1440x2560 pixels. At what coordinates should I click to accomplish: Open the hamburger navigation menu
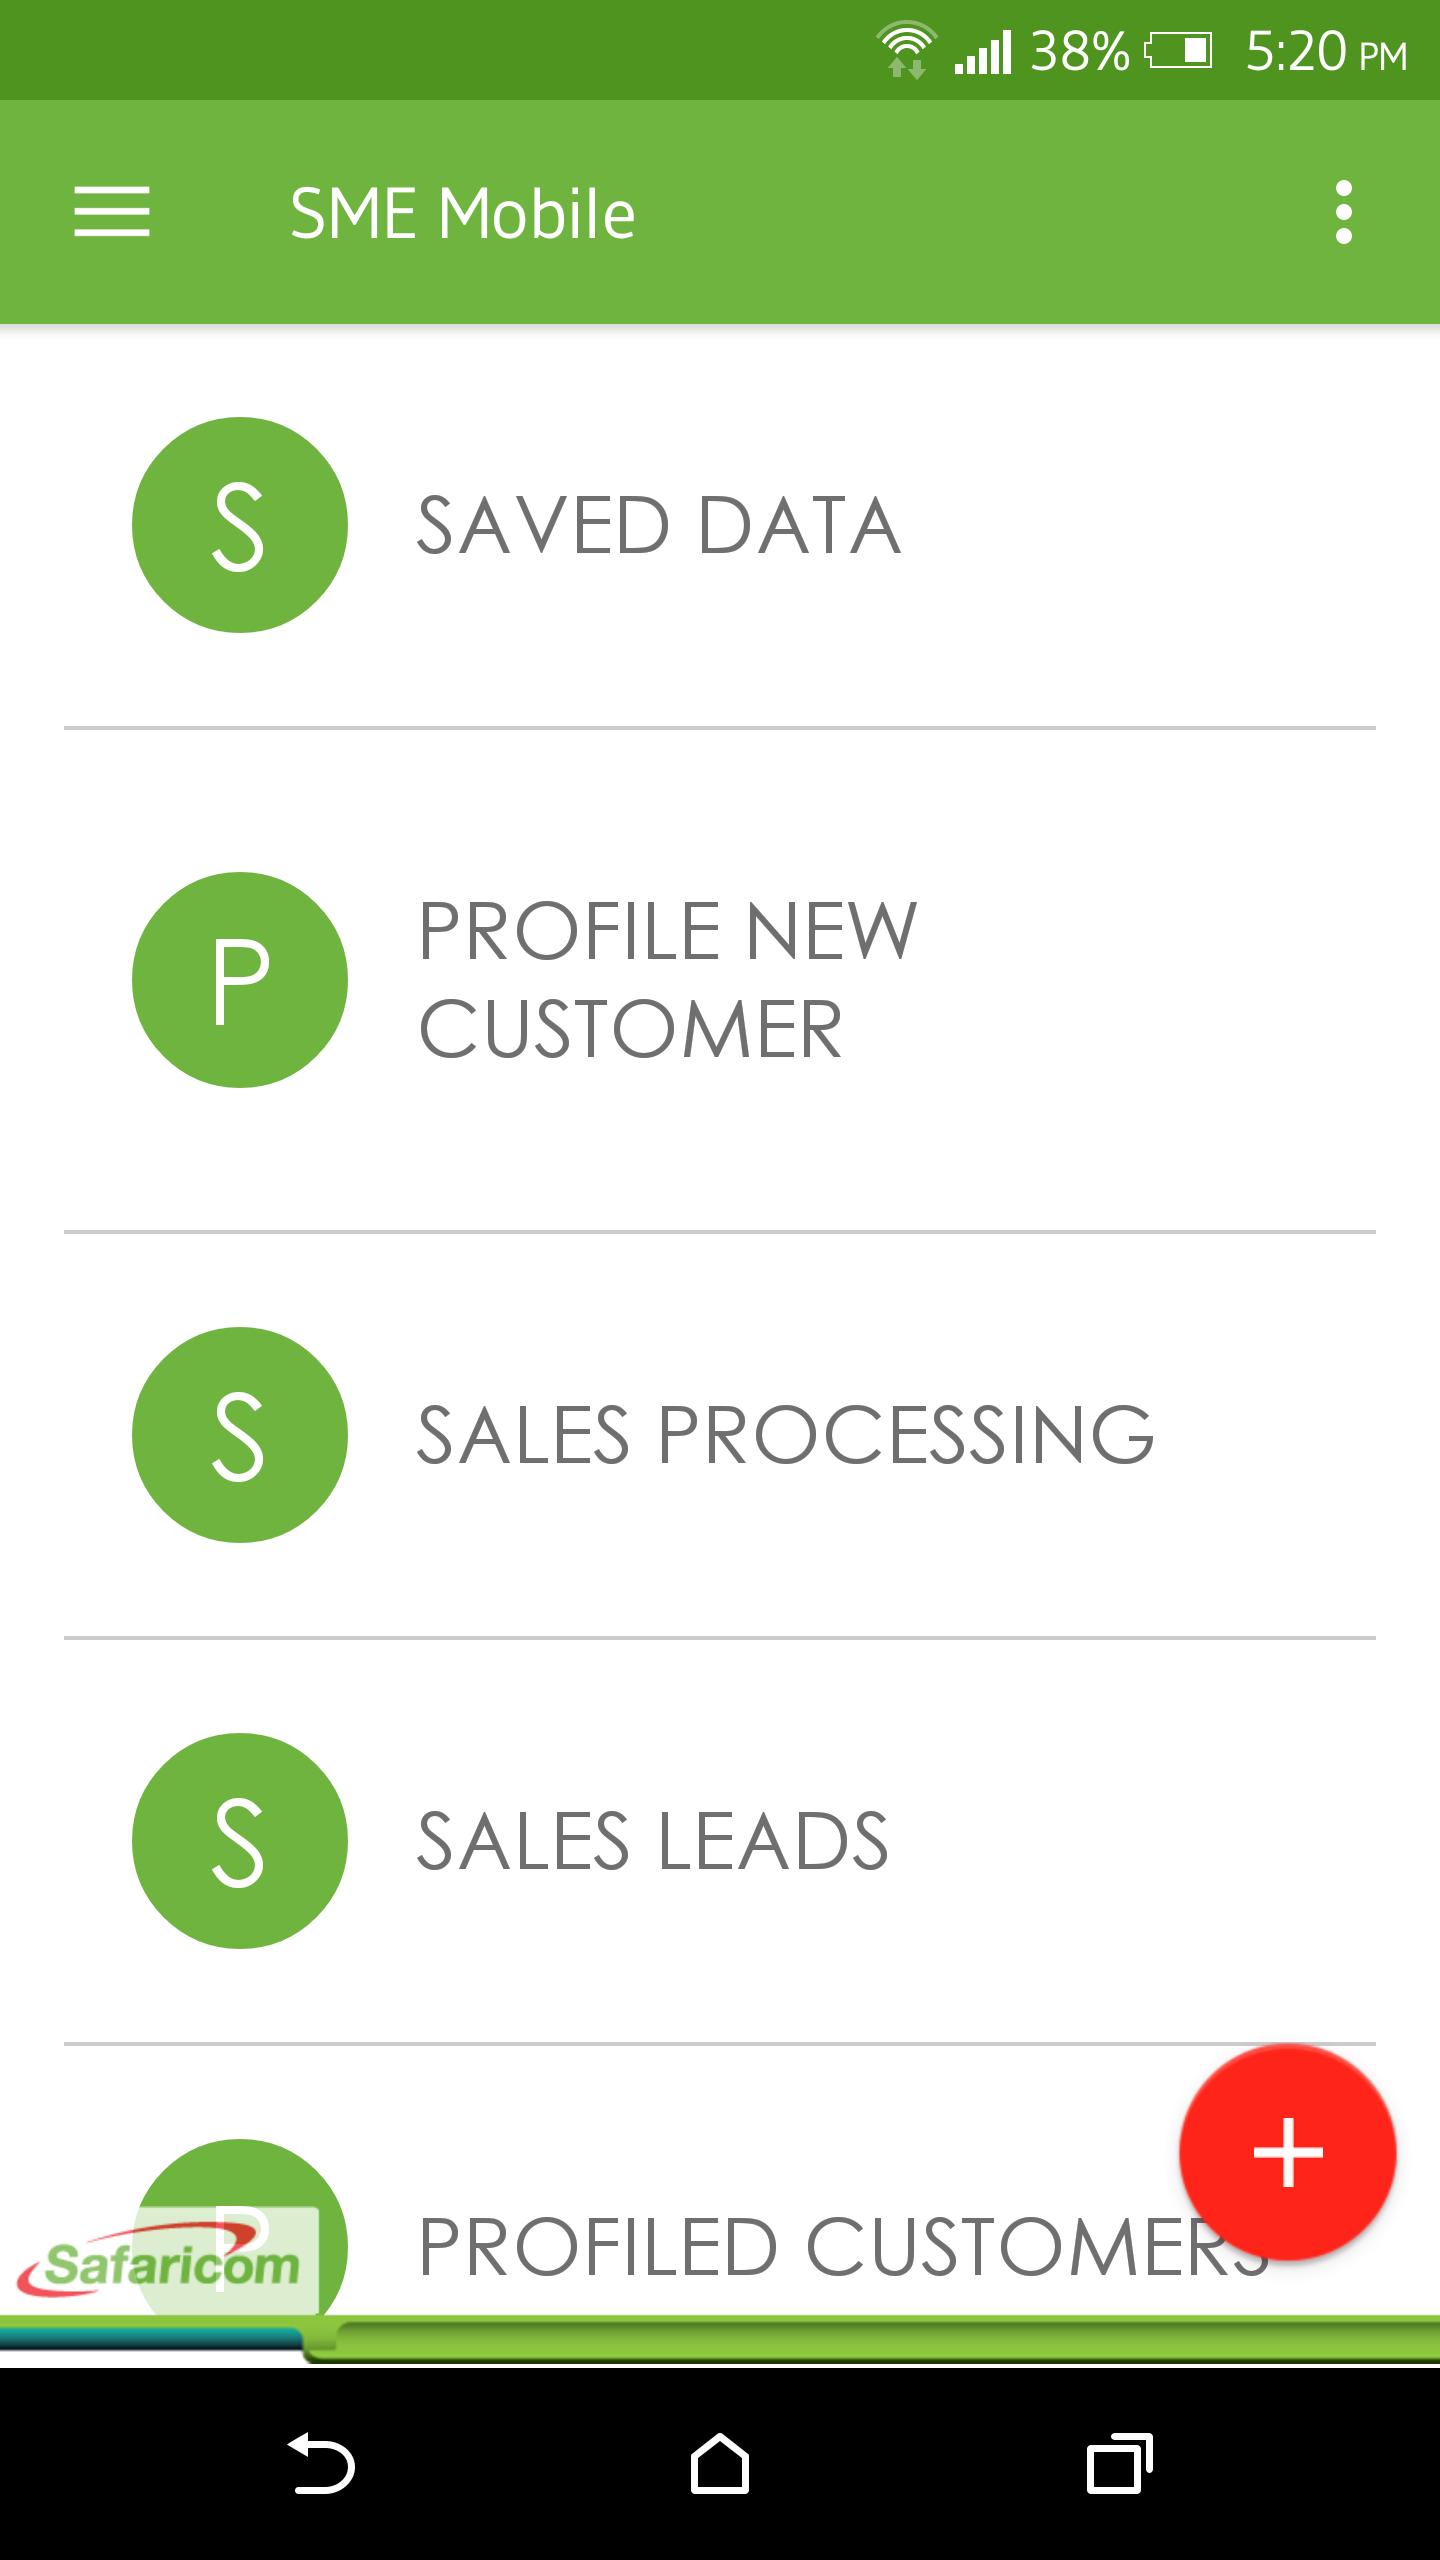(111, 212)
